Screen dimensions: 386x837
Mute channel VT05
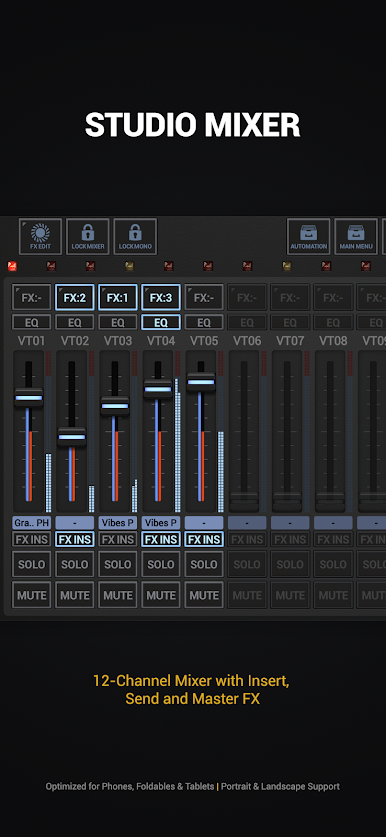click(x=204, y=595)
